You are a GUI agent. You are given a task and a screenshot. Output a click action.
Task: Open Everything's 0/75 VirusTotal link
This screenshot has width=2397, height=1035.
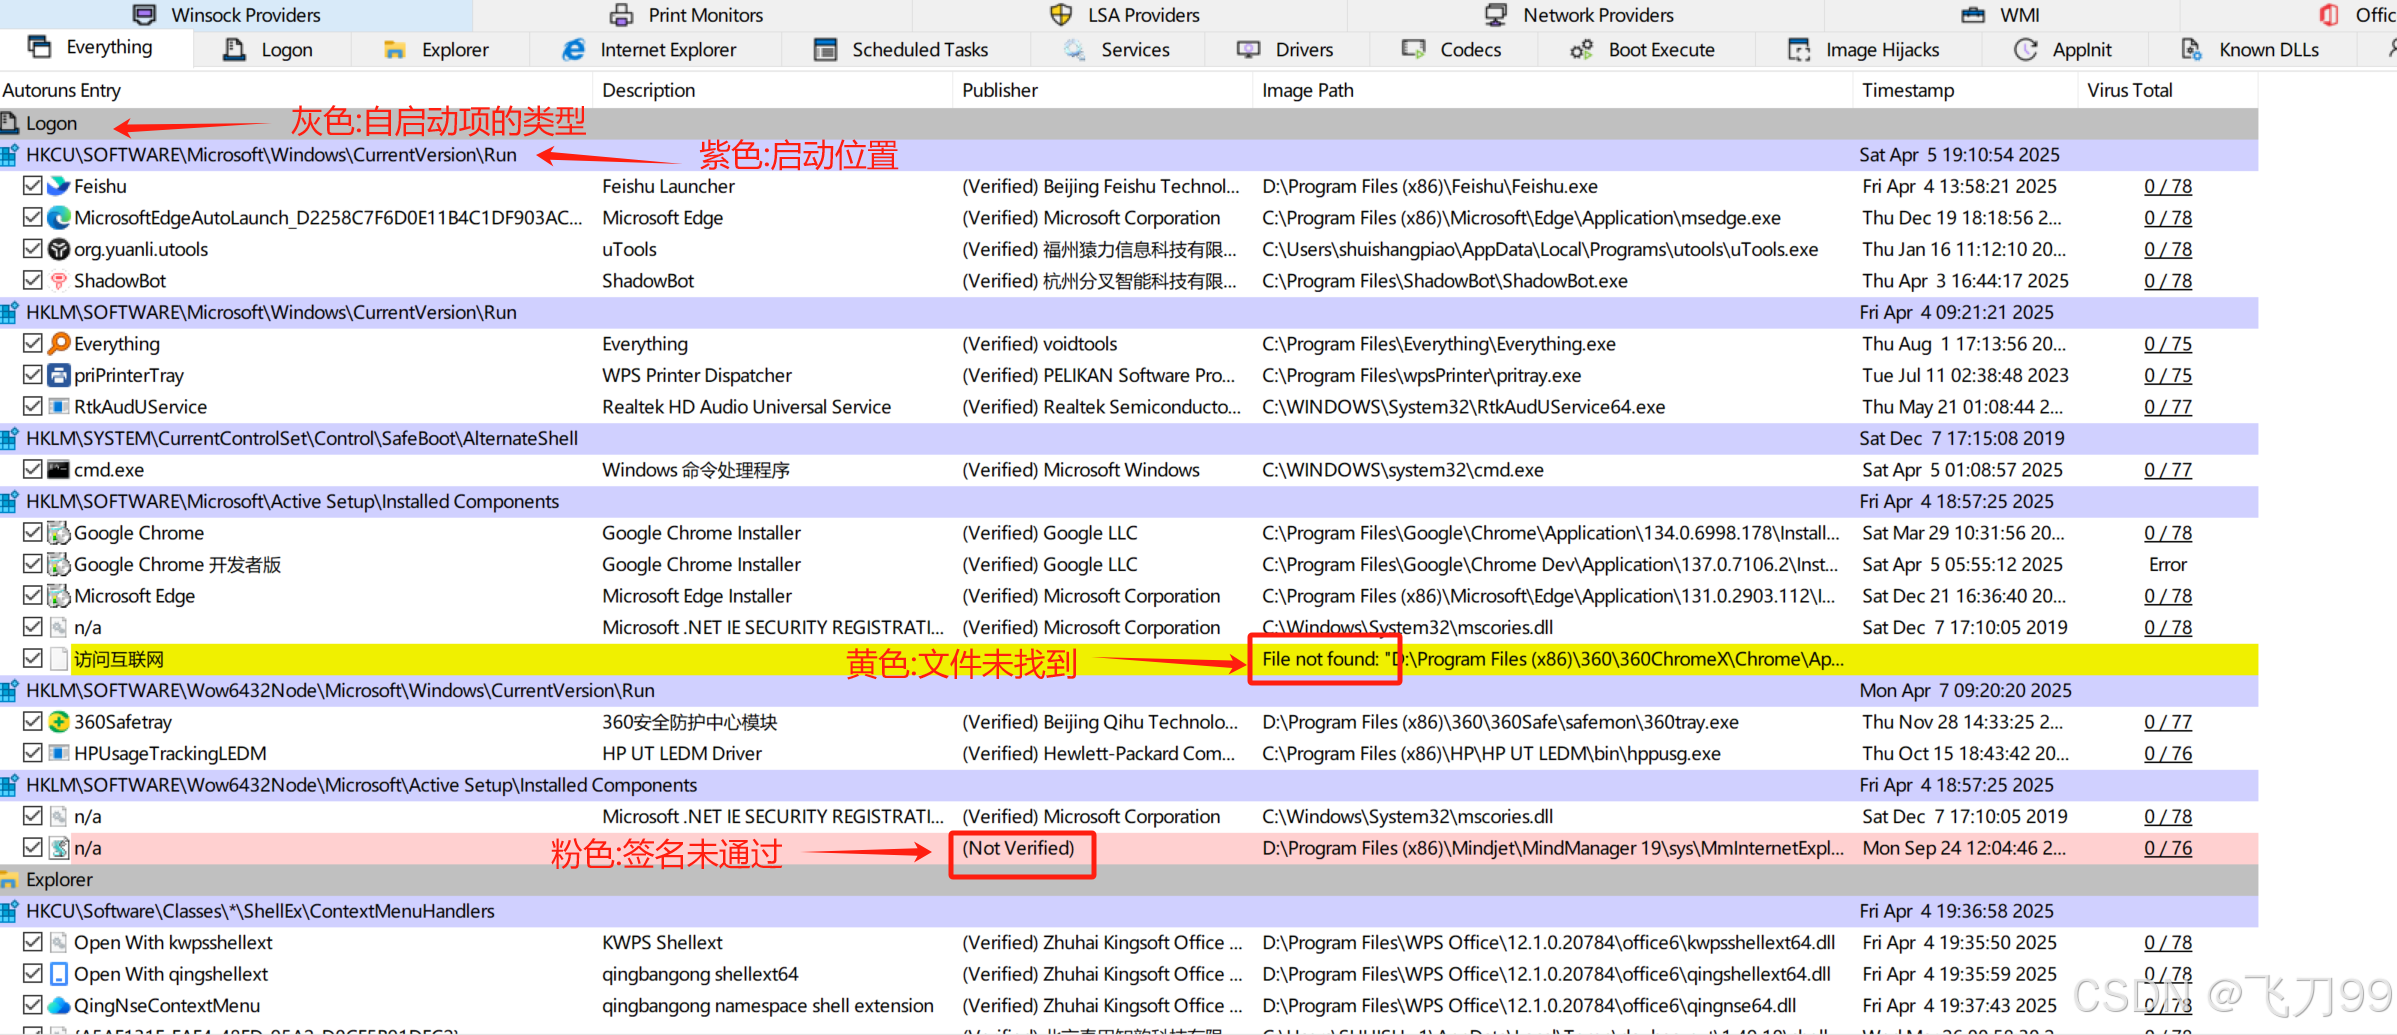point(2168,344)
